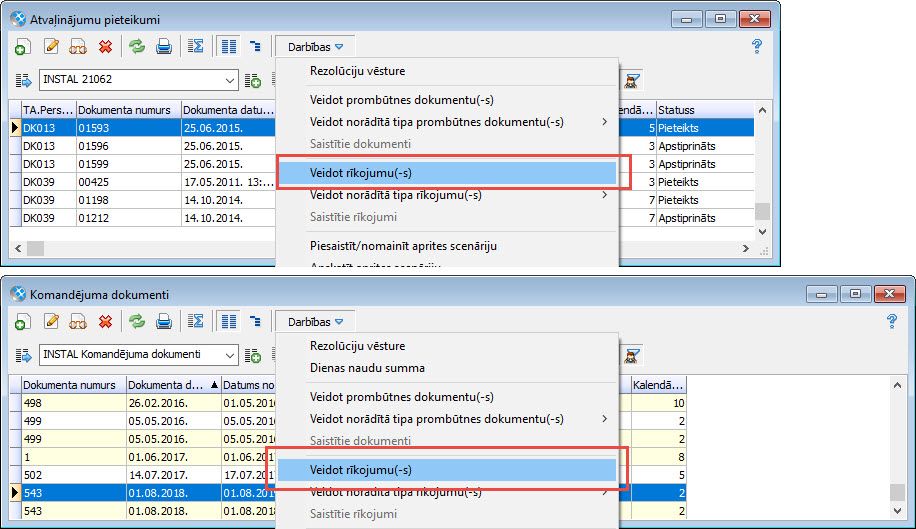The height and width of the screenshot is (529, 916).
Task: Toggle the columns view icon in Atvaļinājumu pieteikumi
Action: [228, 47]
